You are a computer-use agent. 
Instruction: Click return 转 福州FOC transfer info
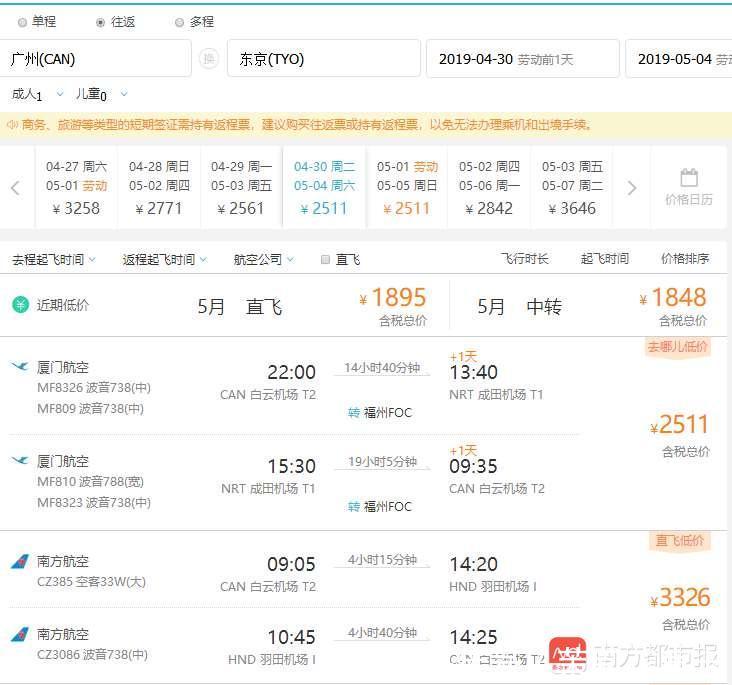pyautogui.click(x=380, y=507)
